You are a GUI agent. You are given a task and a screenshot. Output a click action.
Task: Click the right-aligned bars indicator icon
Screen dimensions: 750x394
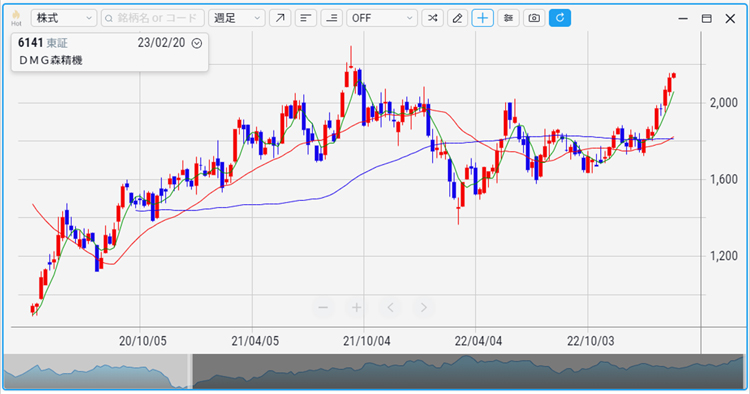[331, 18]
